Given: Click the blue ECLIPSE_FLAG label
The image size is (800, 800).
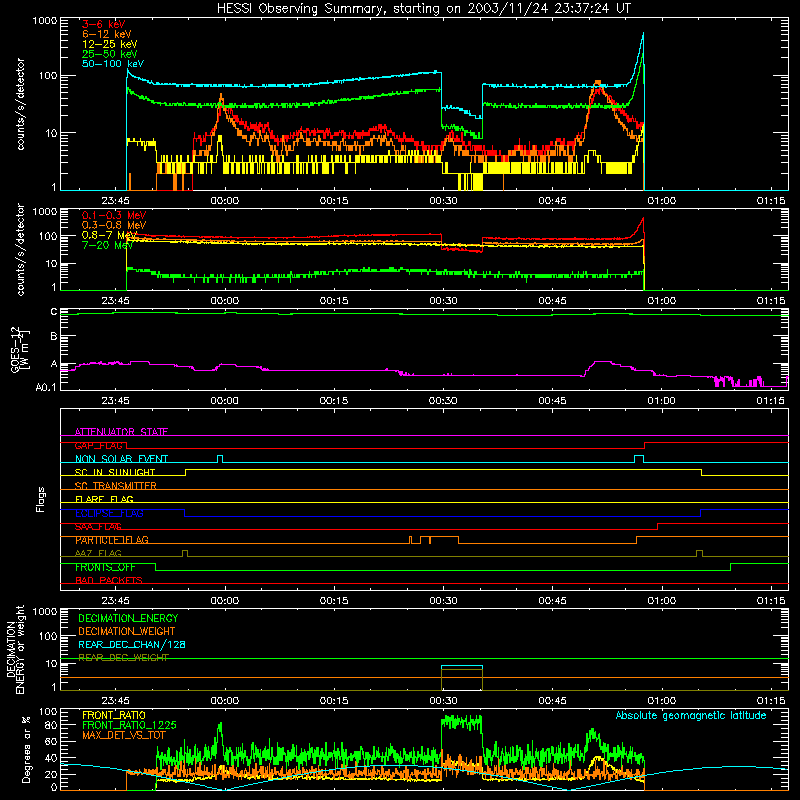Looking at the screenshot, I should pyautogui.click(x=109, y=513).
